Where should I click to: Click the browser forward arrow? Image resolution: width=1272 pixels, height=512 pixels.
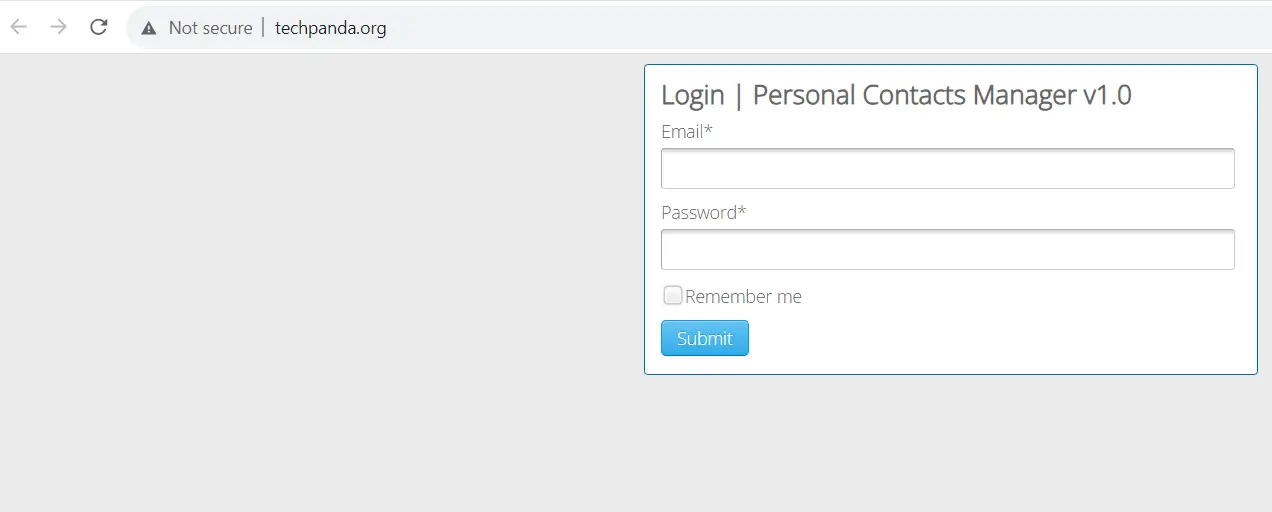pos(59,27)
